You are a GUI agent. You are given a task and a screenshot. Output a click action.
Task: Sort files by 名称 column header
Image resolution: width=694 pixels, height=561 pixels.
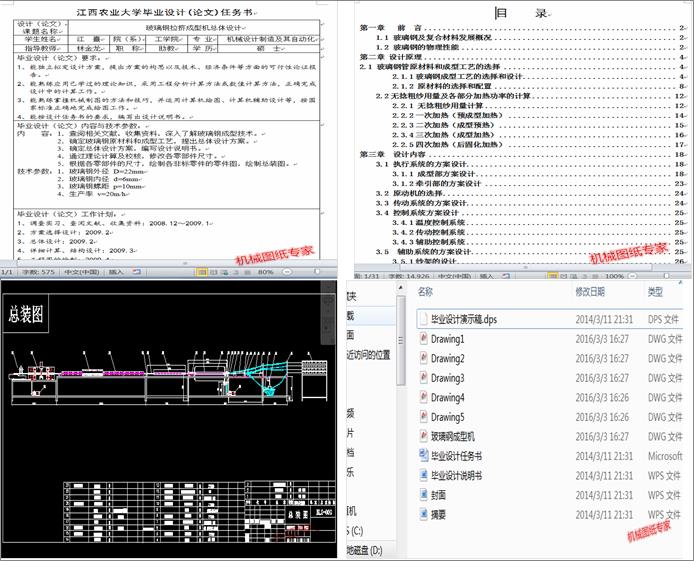[x=425, y=292]
